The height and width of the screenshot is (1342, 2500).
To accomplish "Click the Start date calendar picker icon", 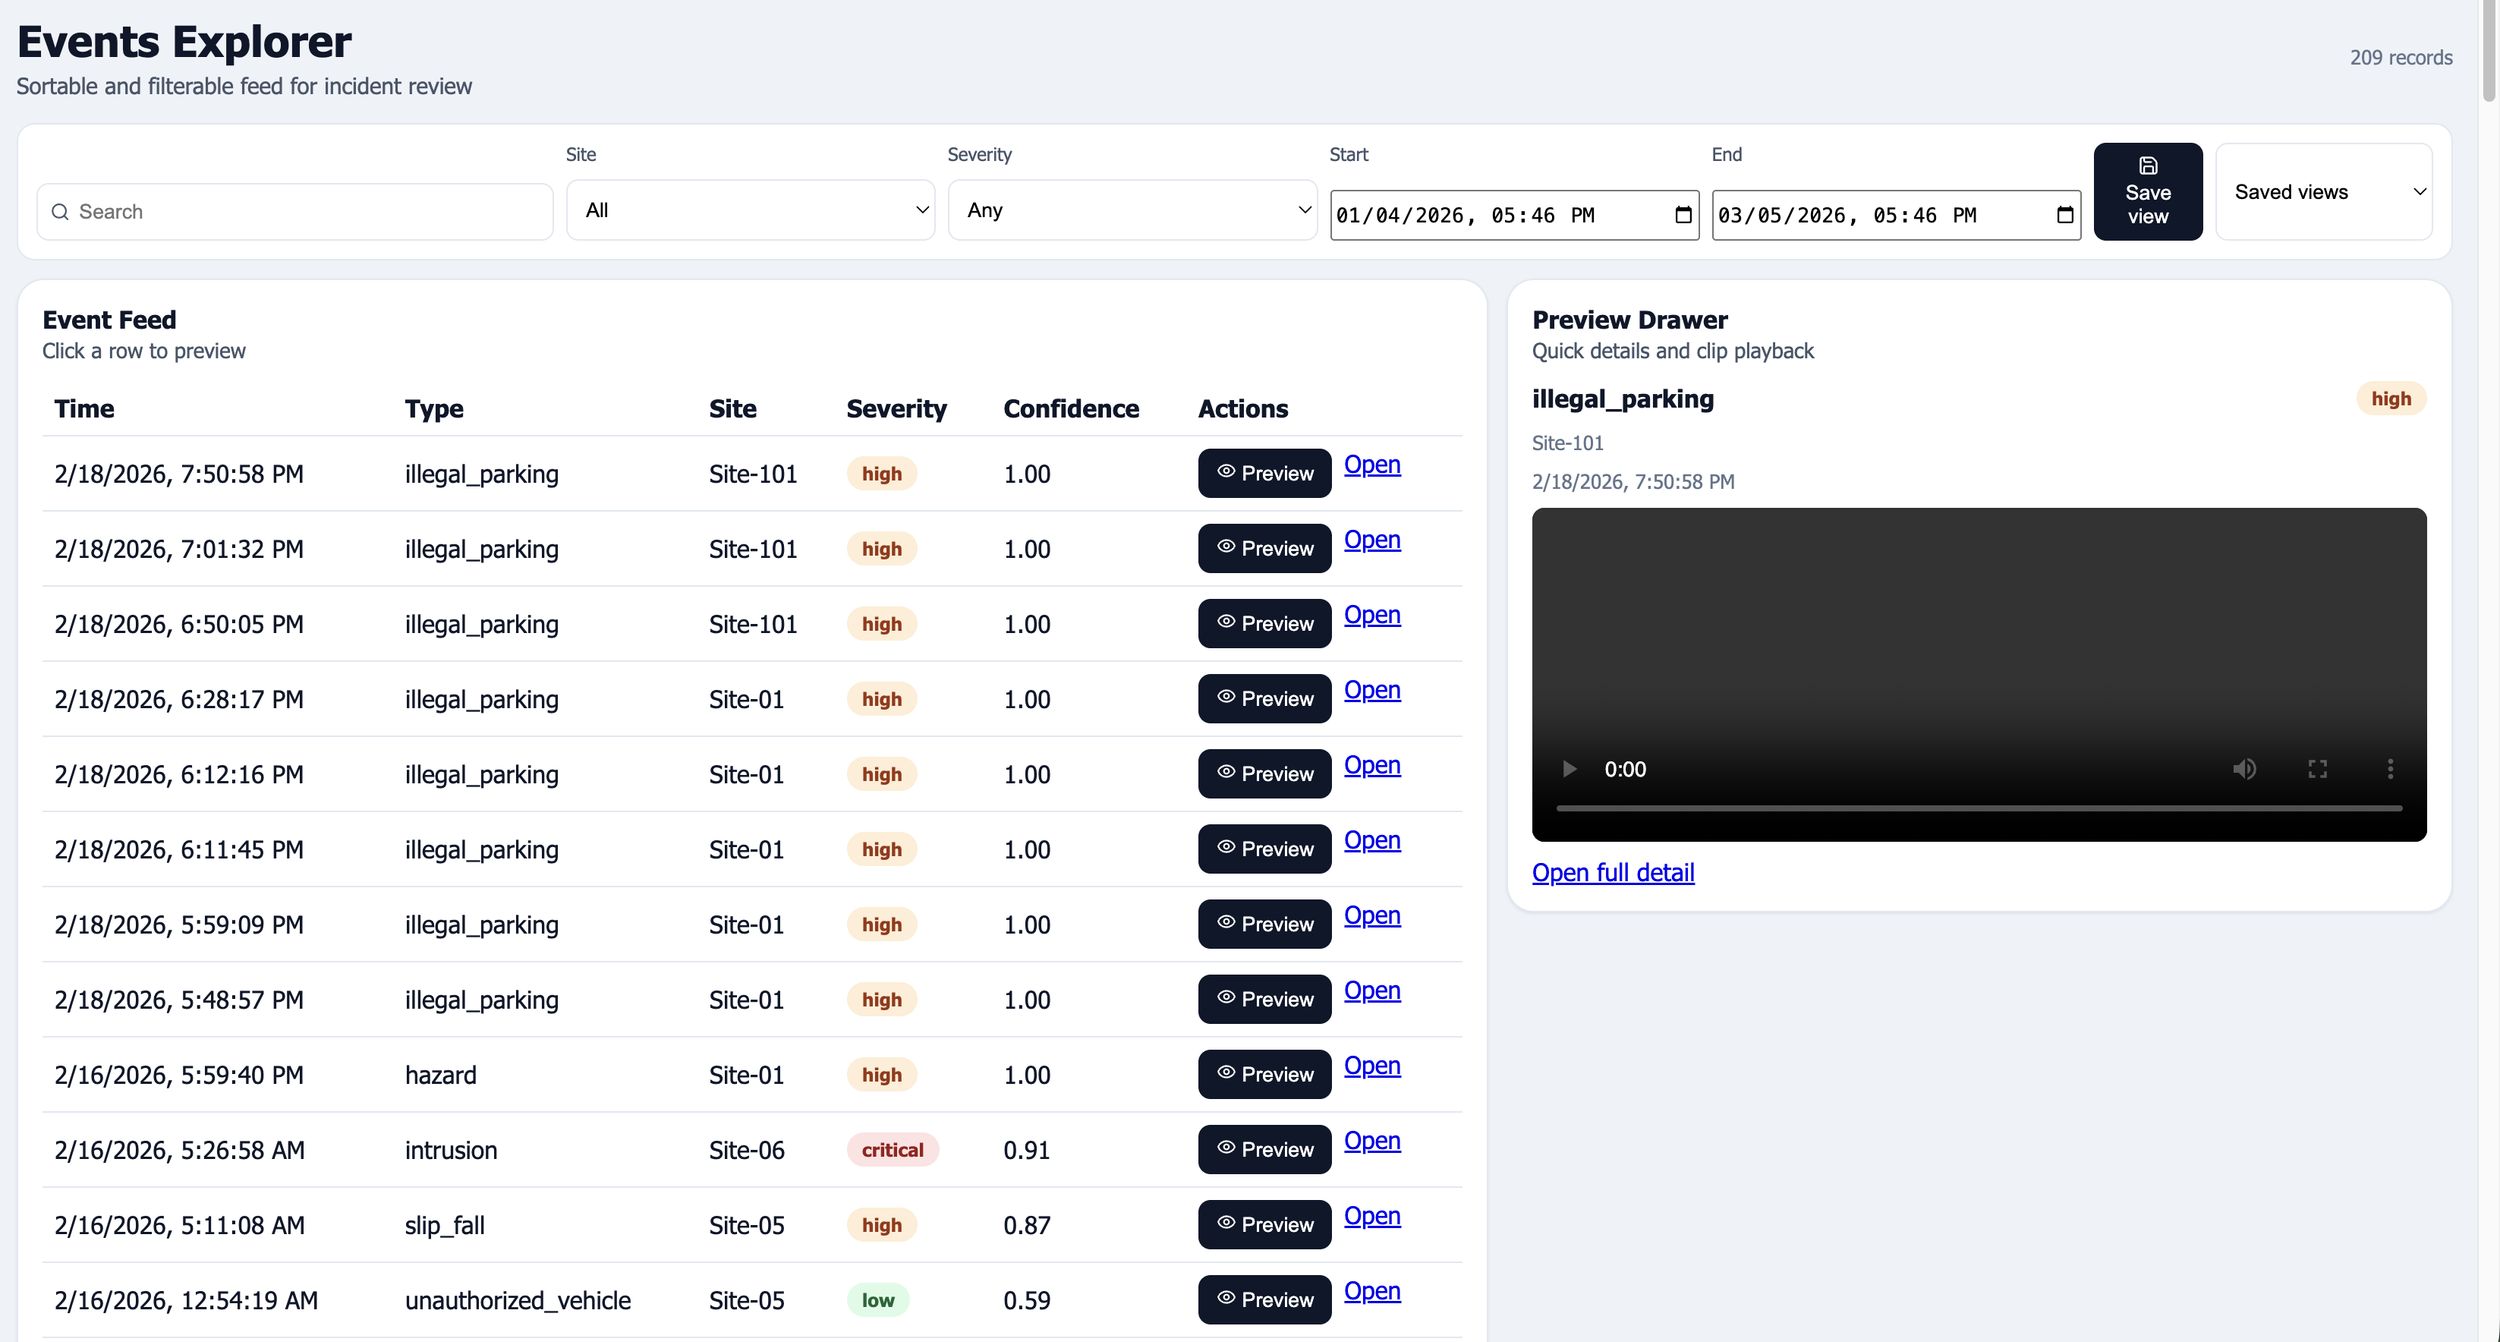I will coord(1683,215).
